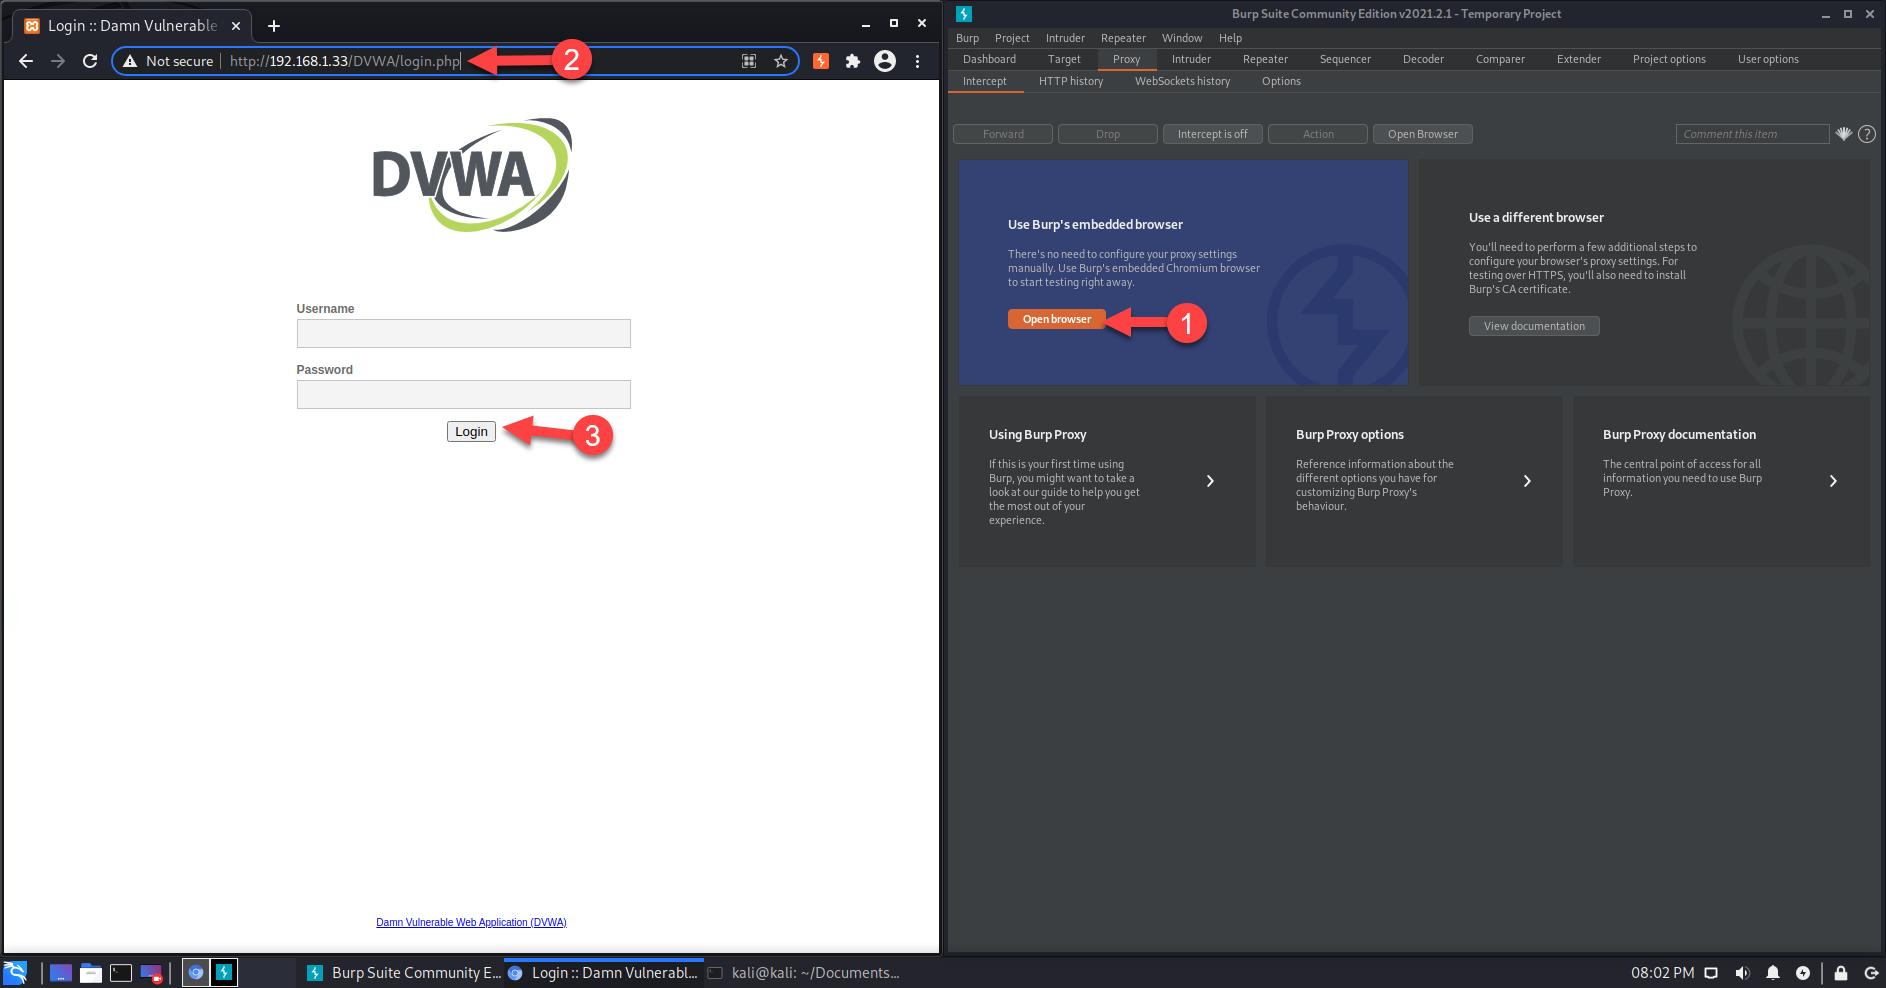
Task: Click the Comment this item field
Action: pyautogui.click(x=1752, y=134)
